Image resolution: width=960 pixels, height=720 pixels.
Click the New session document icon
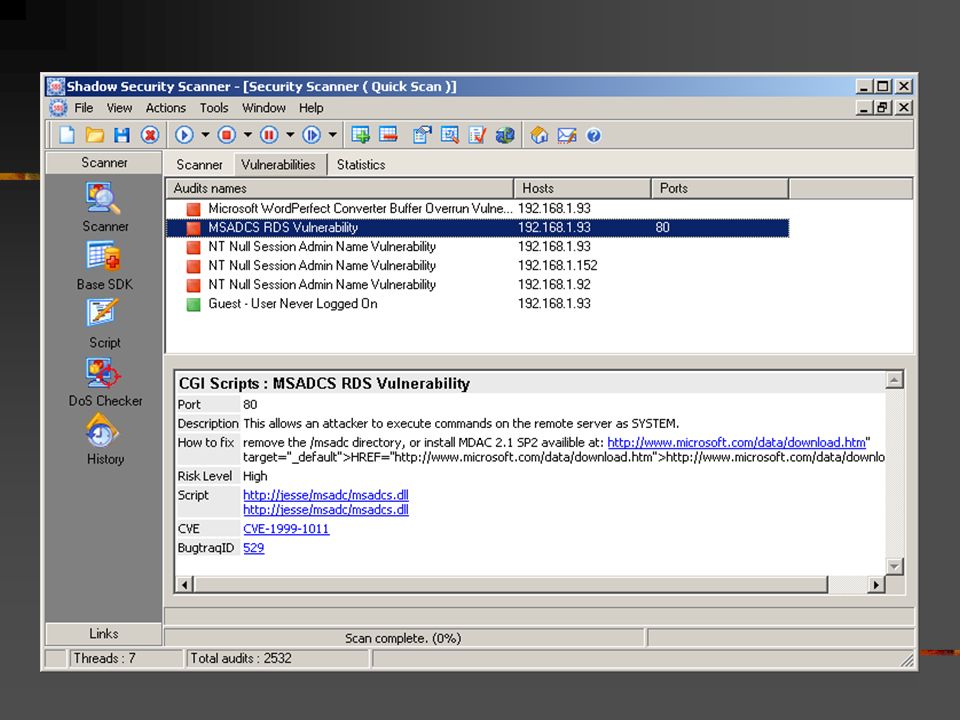click(67, 135)
